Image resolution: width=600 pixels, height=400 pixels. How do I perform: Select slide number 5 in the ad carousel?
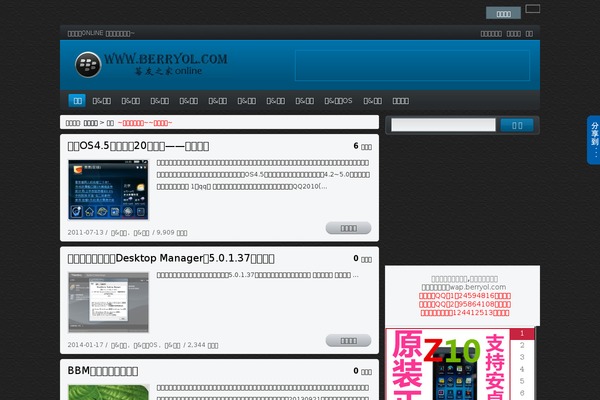pyautogui.click(x=522, y=381)
